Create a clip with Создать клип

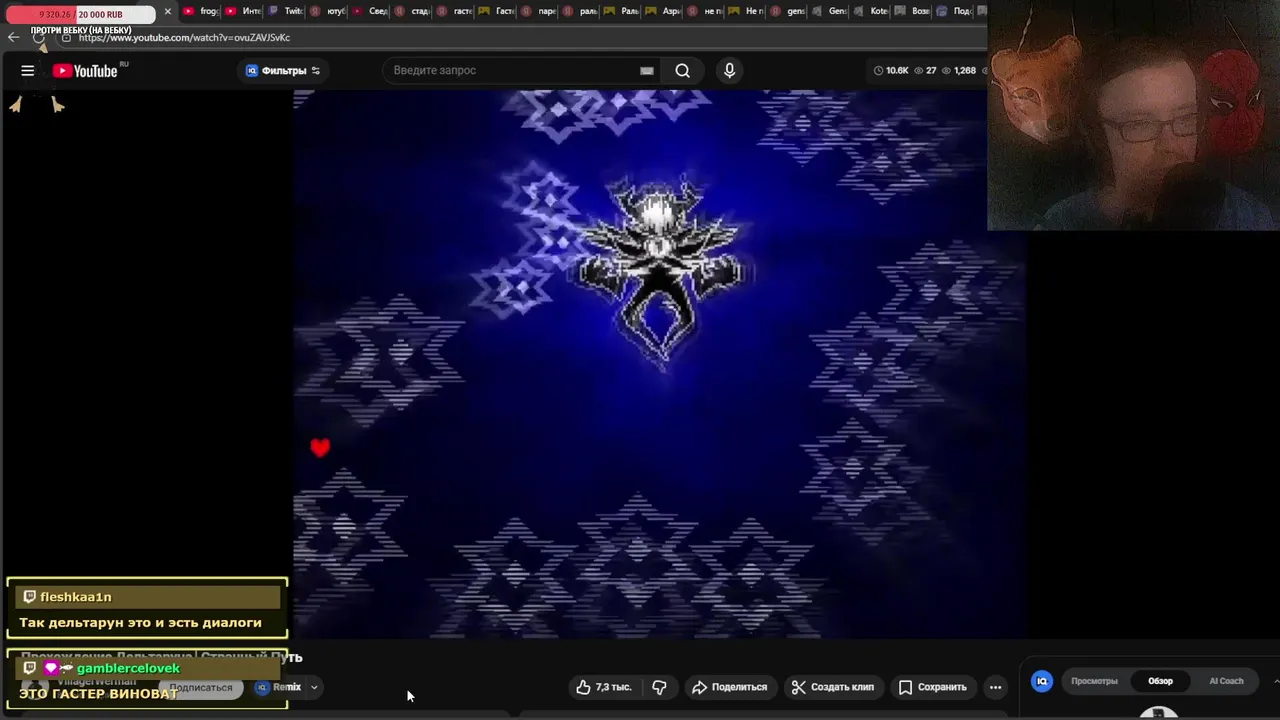click(x=832, y=687)
